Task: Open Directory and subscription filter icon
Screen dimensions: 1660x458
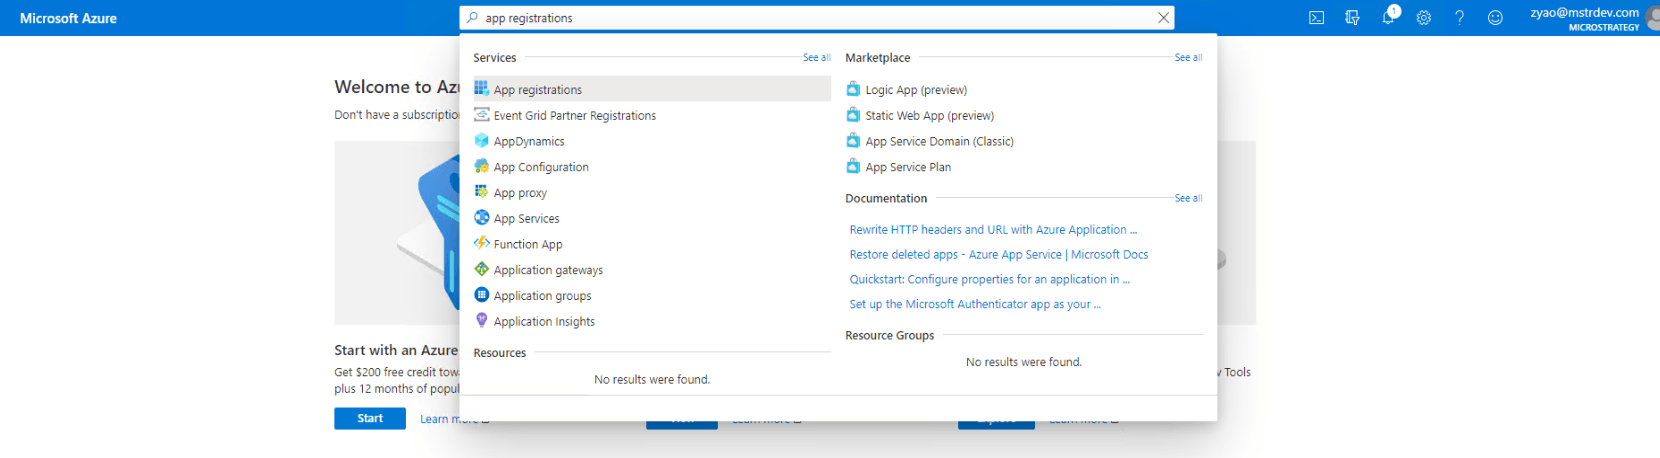Action: (1352, 18)
